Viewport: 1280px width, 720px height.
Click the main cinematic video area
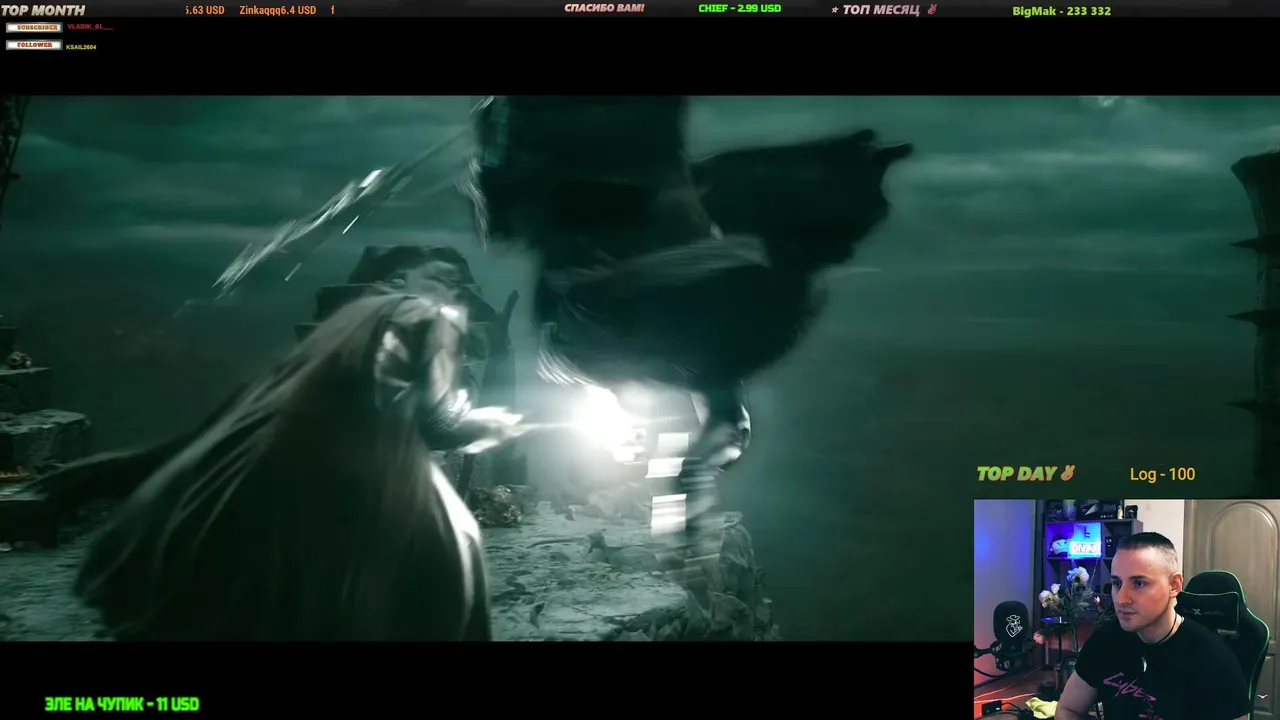[640, 368]
